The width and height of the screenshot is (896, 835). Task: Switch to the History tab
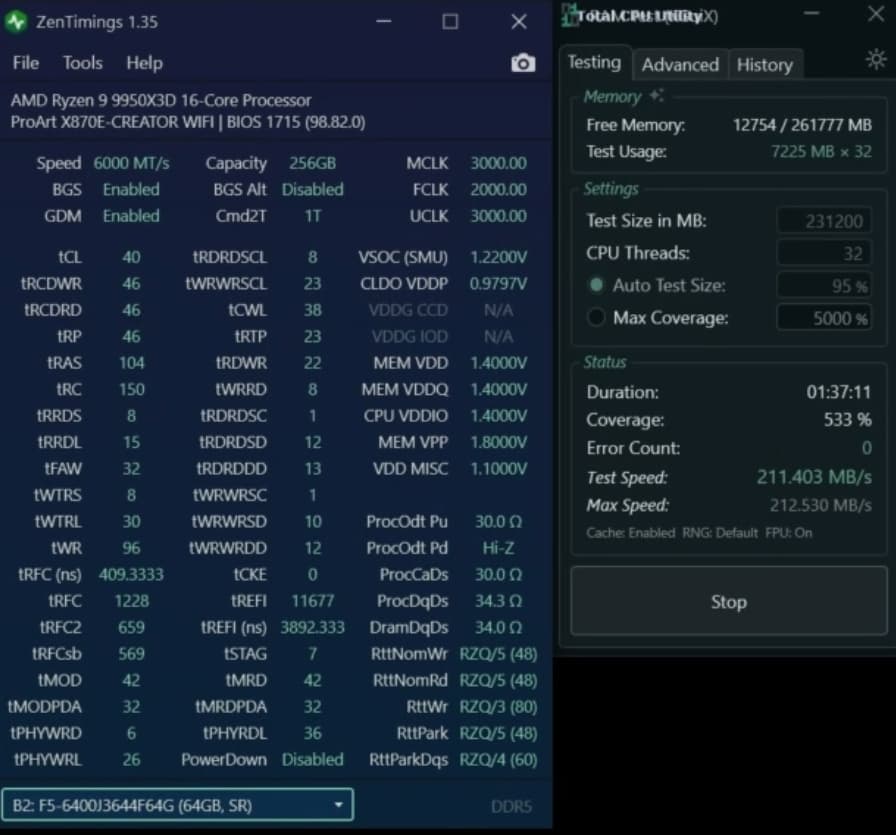click(765, 65)
